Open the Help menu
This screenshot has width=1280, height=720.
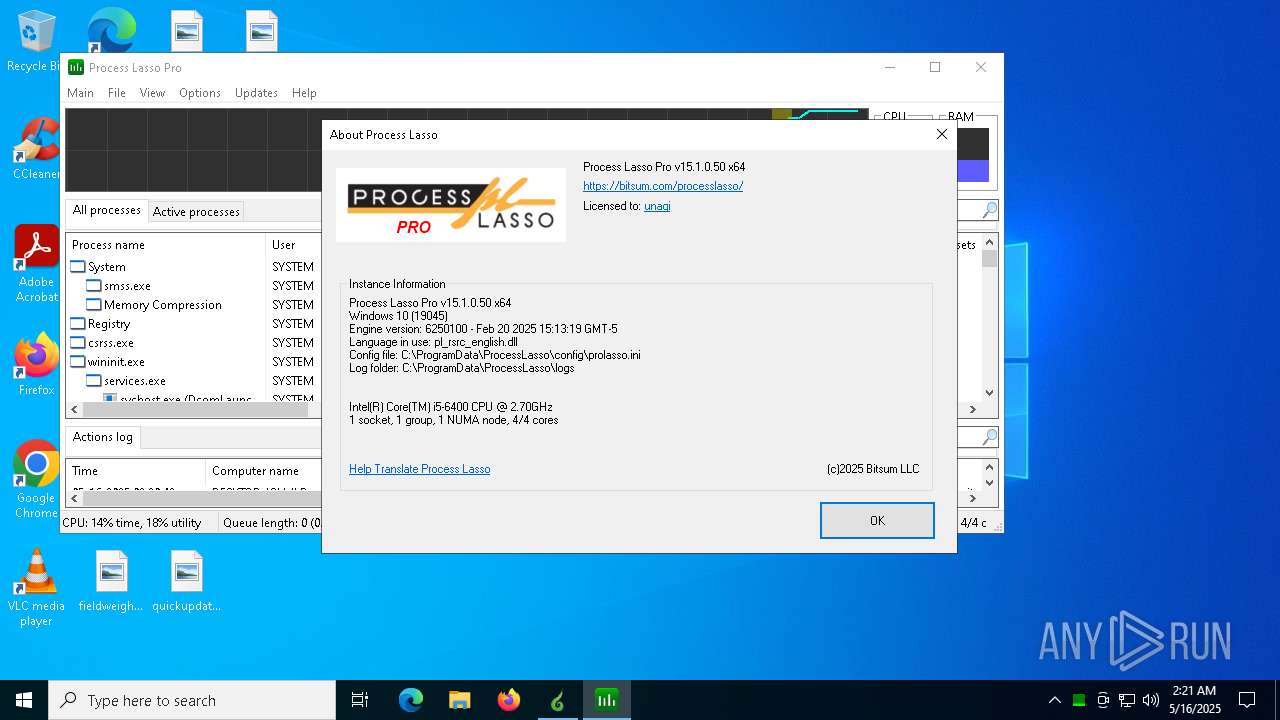point(304,93)
